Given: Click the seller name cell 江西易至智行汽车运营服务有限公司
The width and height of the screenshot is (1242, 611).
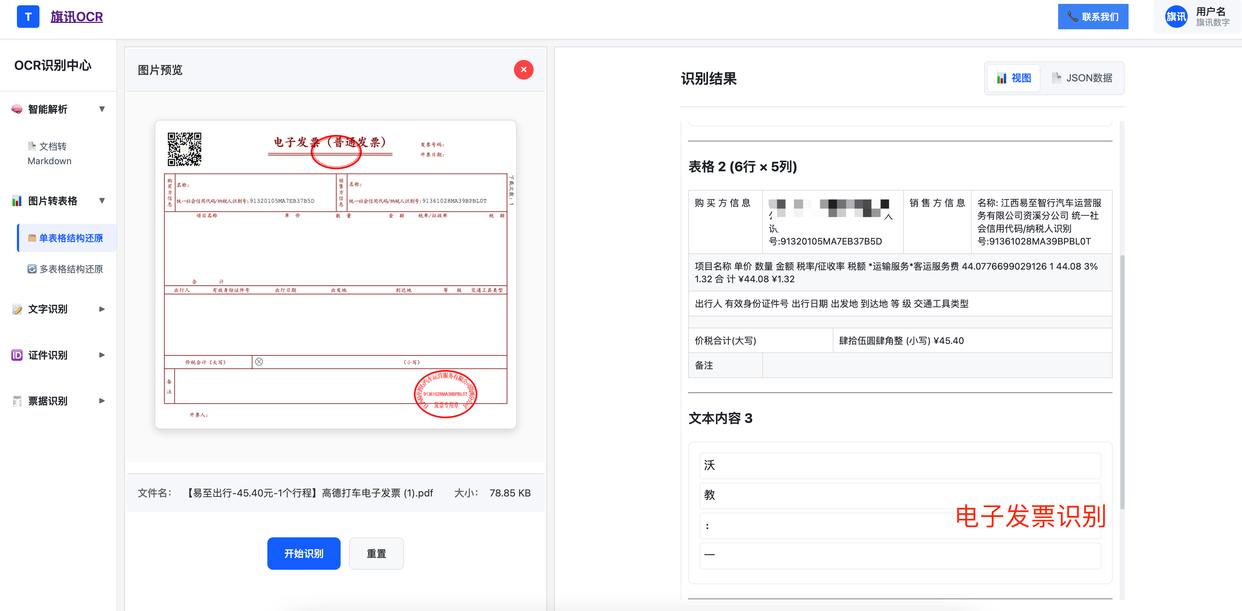Looking at the screenshot, I should (1042, 222).
